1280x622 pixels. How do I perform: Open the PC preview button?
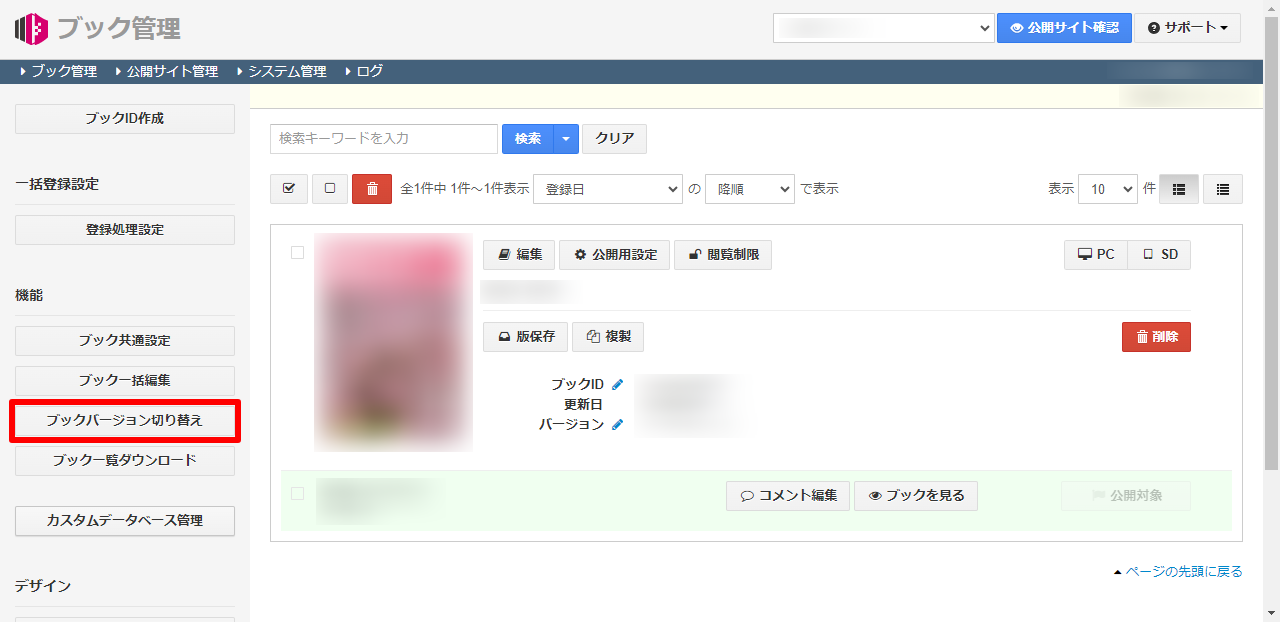click(x=1096, y=255)
